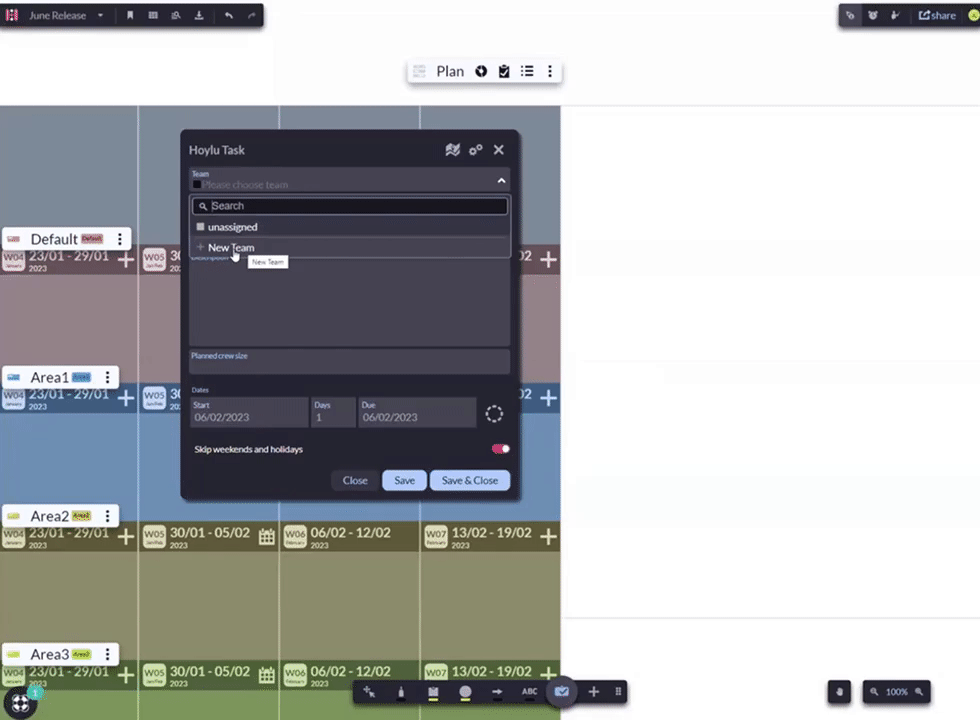Click the Start date field
The width and height of the screenshot is (980, 720).
(249, 412)
